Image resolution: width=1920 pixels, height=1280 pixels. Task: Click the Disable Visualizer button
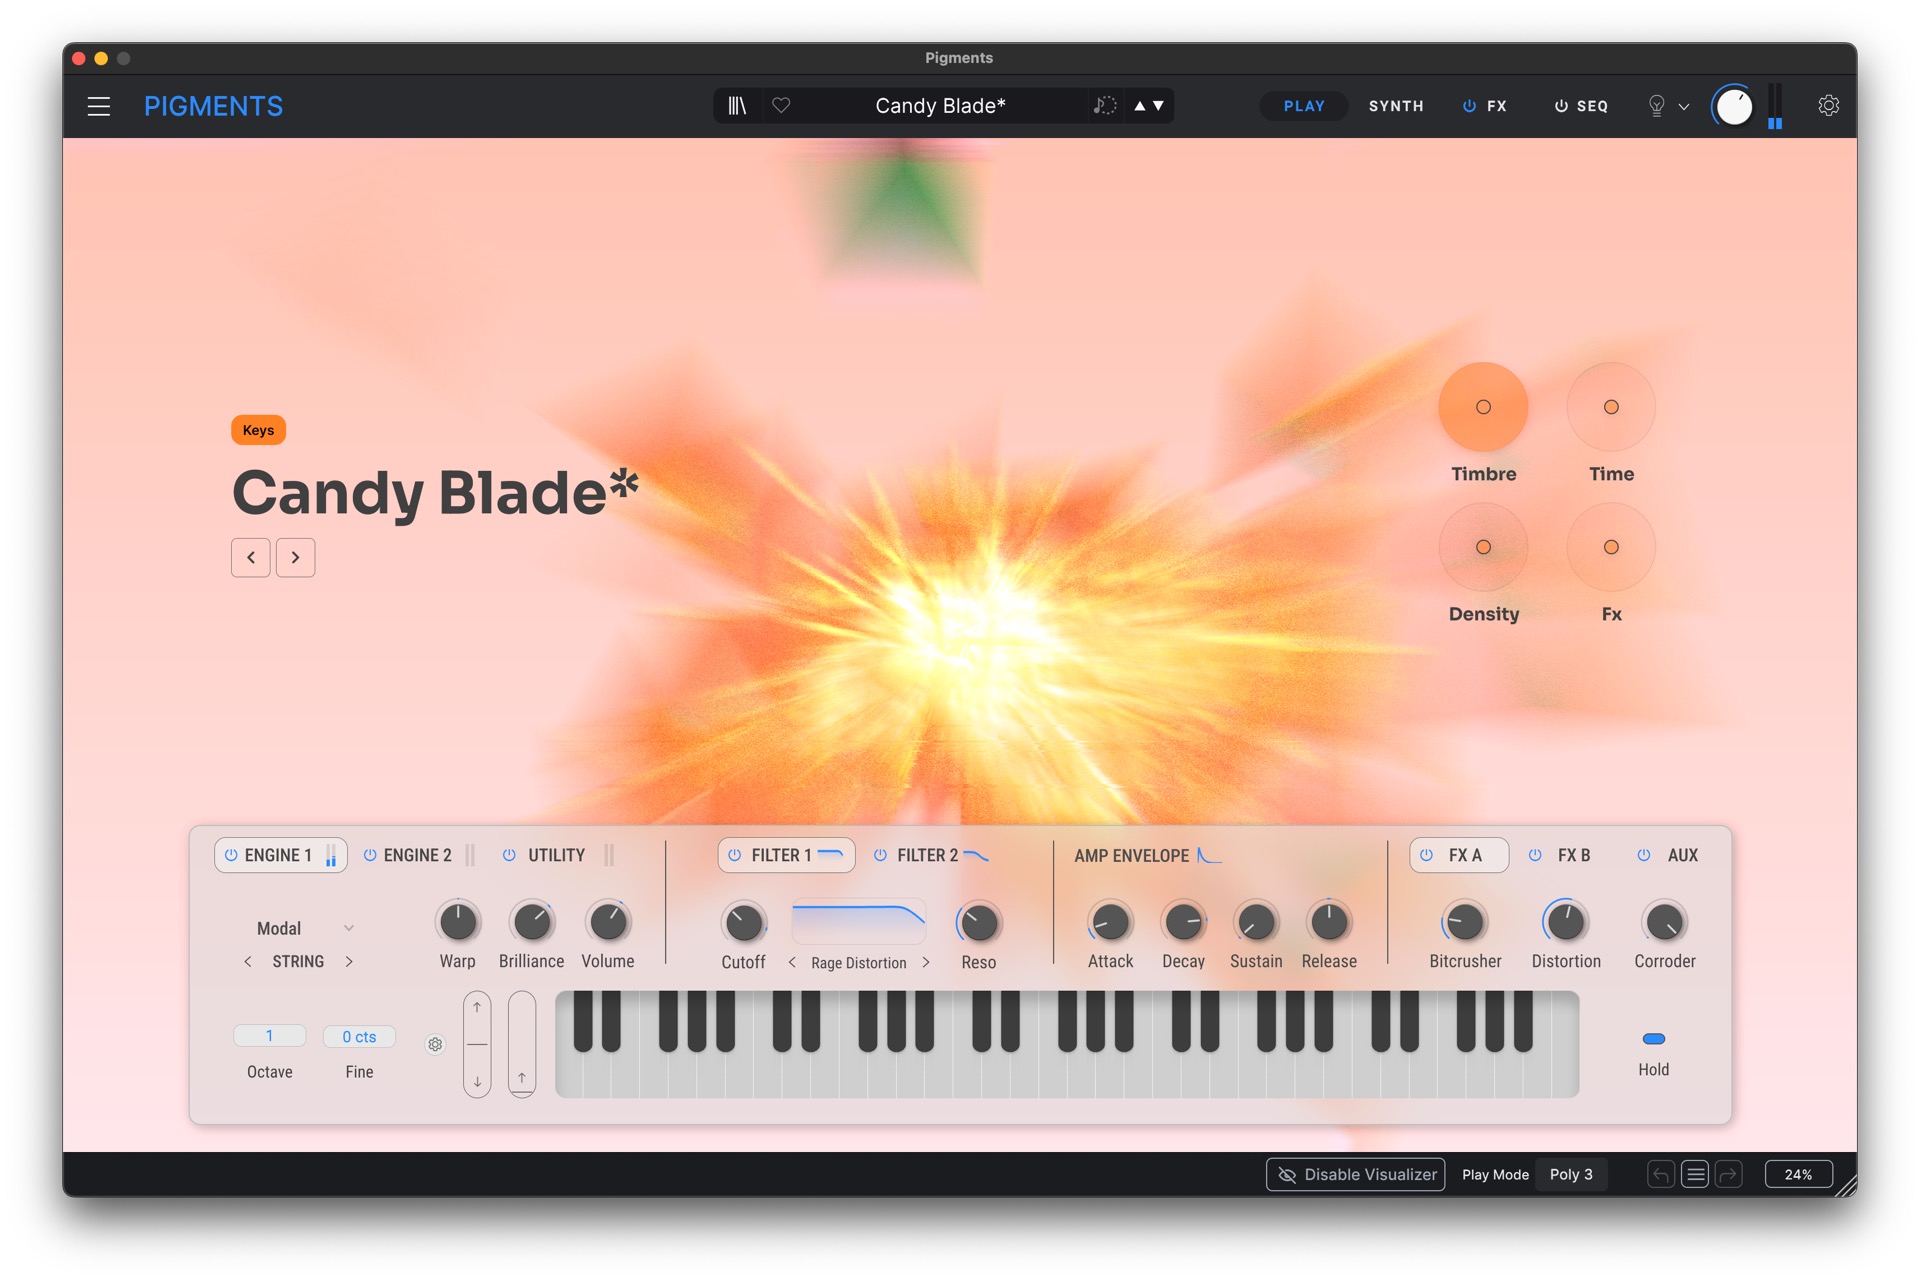[x=1356, y=1174]
